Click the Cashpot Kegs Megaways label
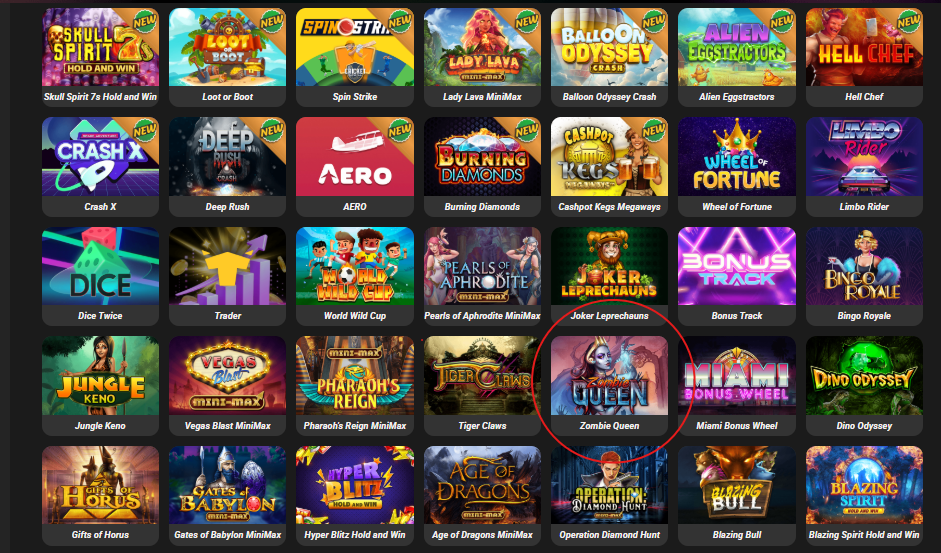The width and height of the screenshot is (941, 553). pyautogui.click(x=609, y=207)
